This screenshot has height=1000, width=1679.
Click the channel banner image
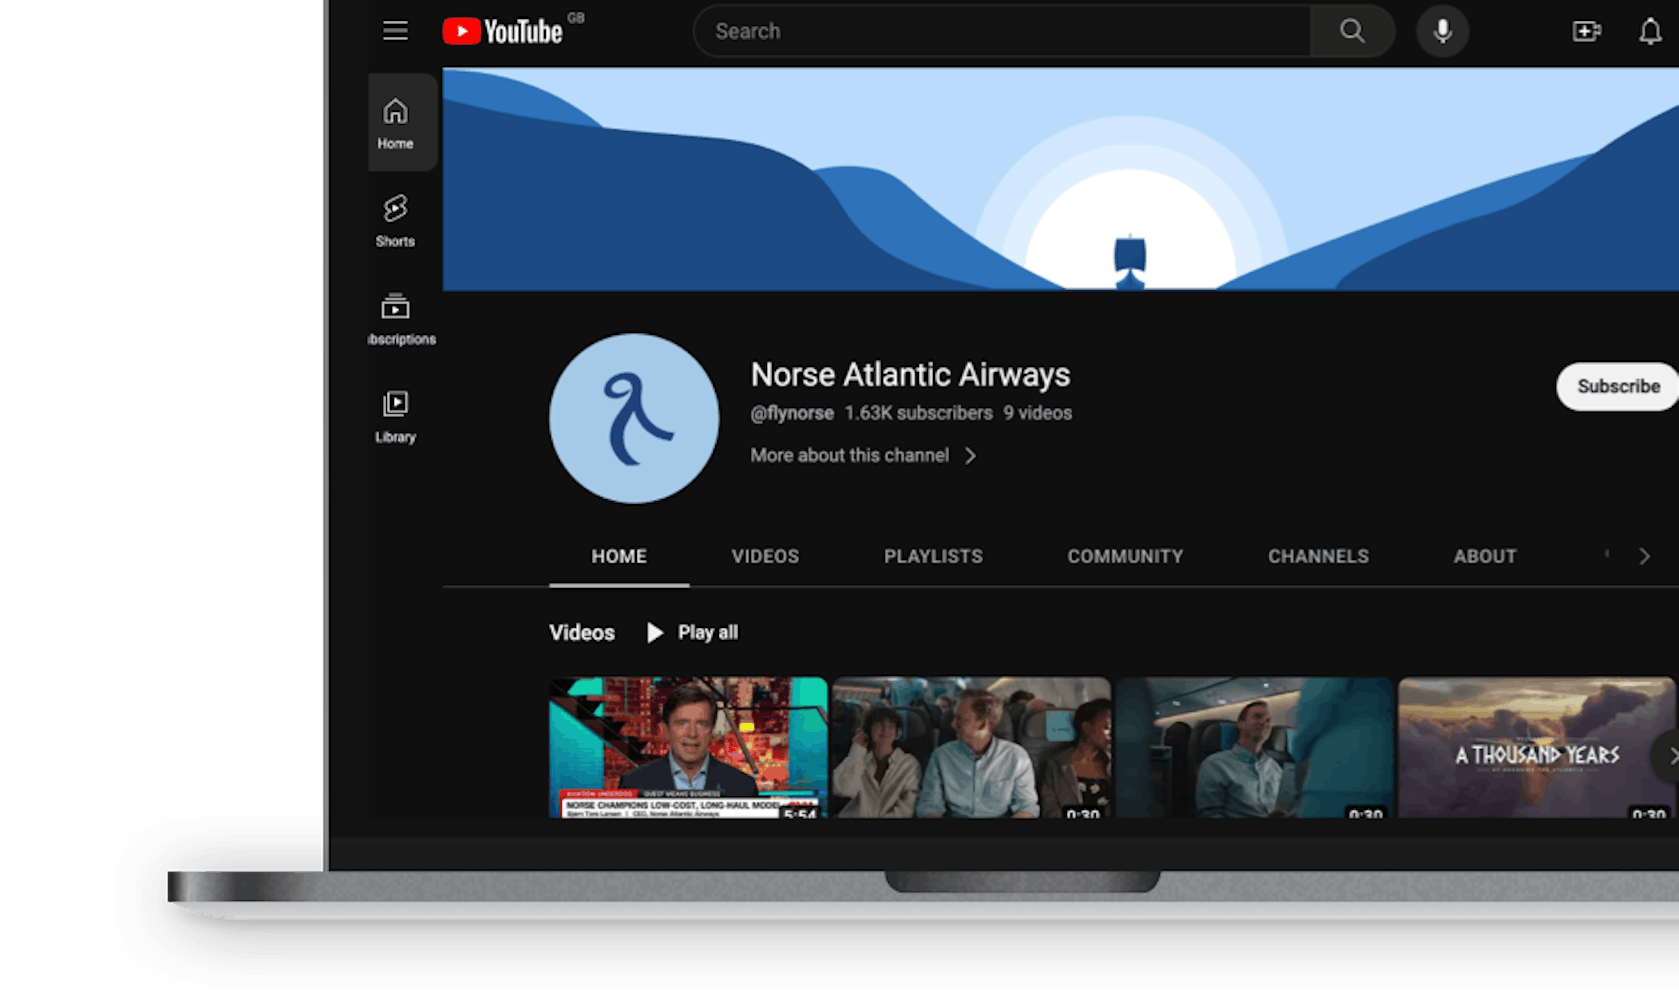click(1060, 179)
